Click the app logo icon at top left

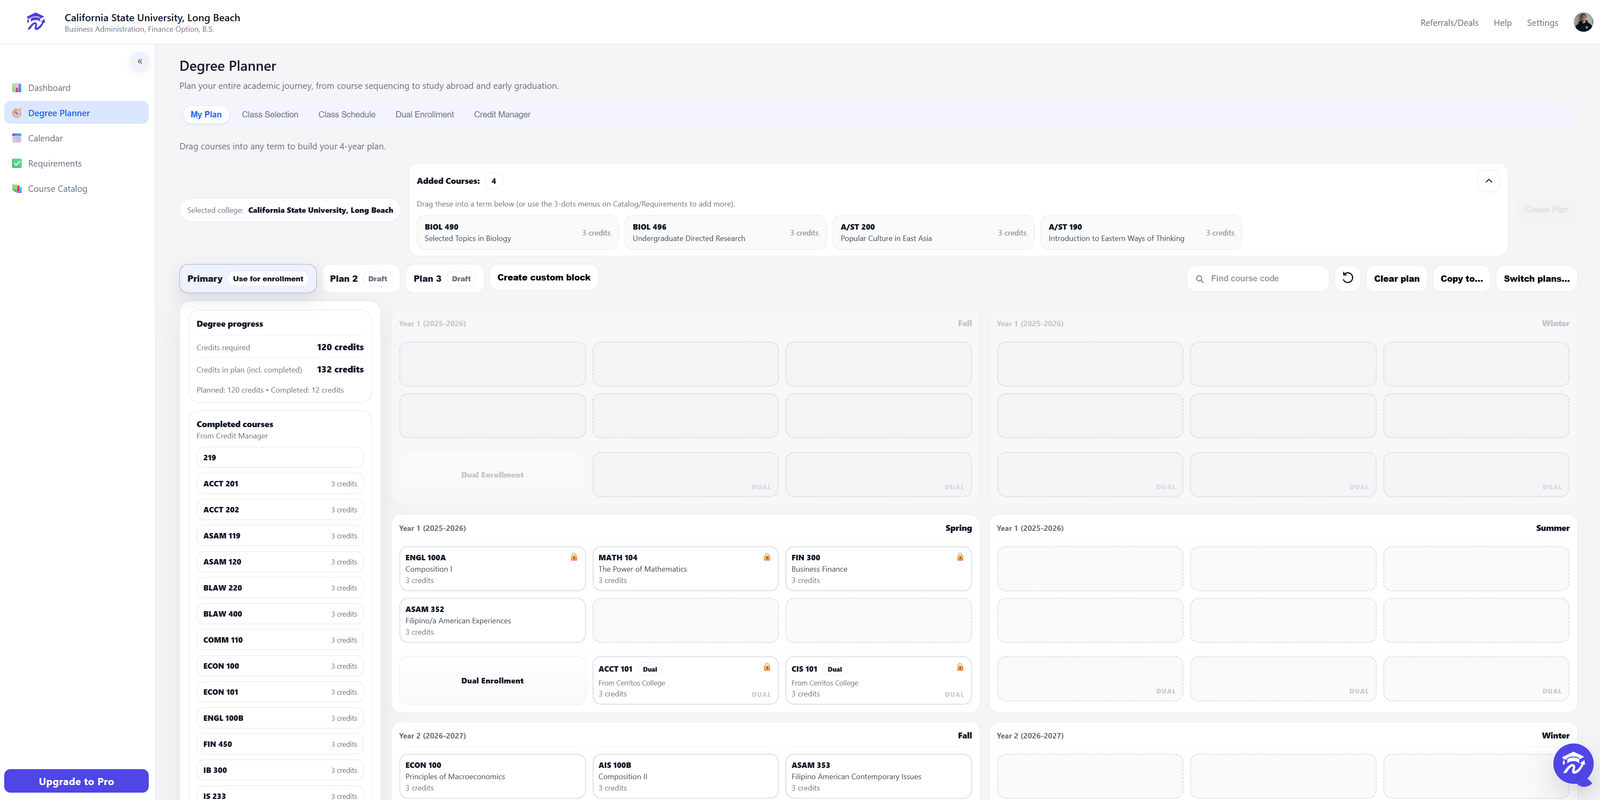coord(36,21)
